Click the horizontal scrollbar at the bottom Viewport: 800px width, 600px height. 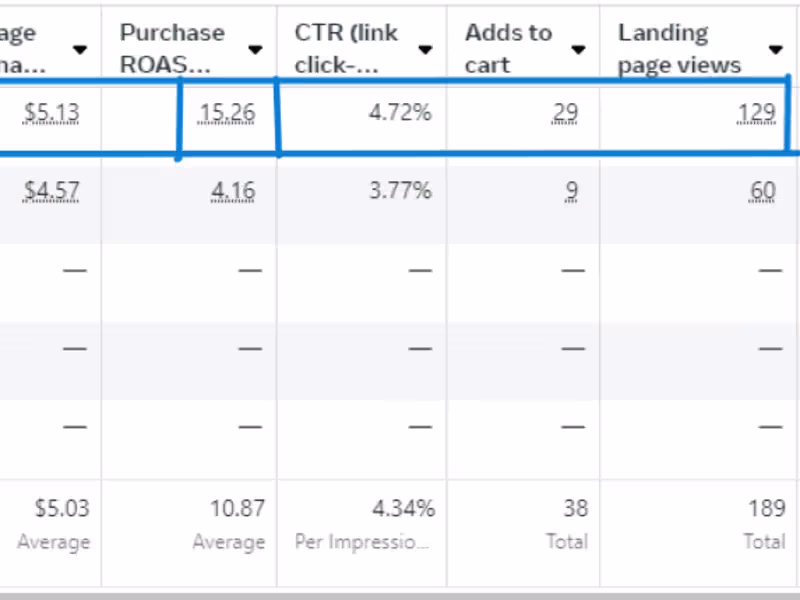400,593
